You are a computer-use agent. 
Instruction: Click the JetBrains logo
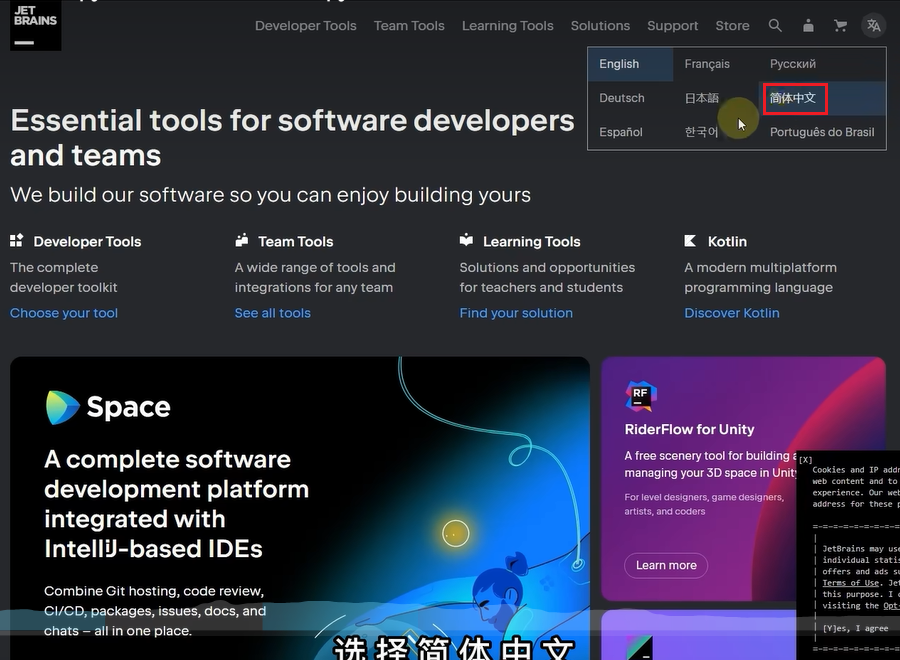[x=36, y=25]
